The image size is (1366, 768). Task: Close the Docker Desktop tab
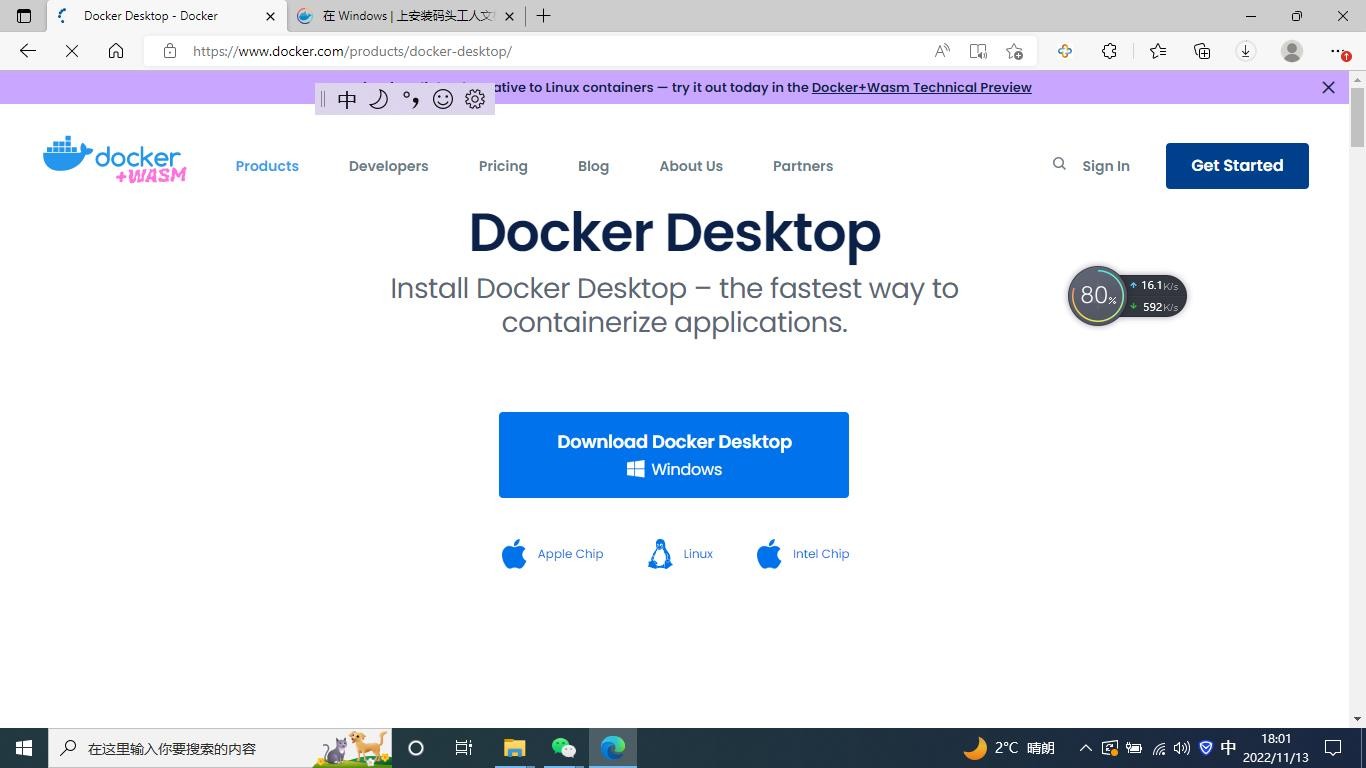tap(270, 16)
